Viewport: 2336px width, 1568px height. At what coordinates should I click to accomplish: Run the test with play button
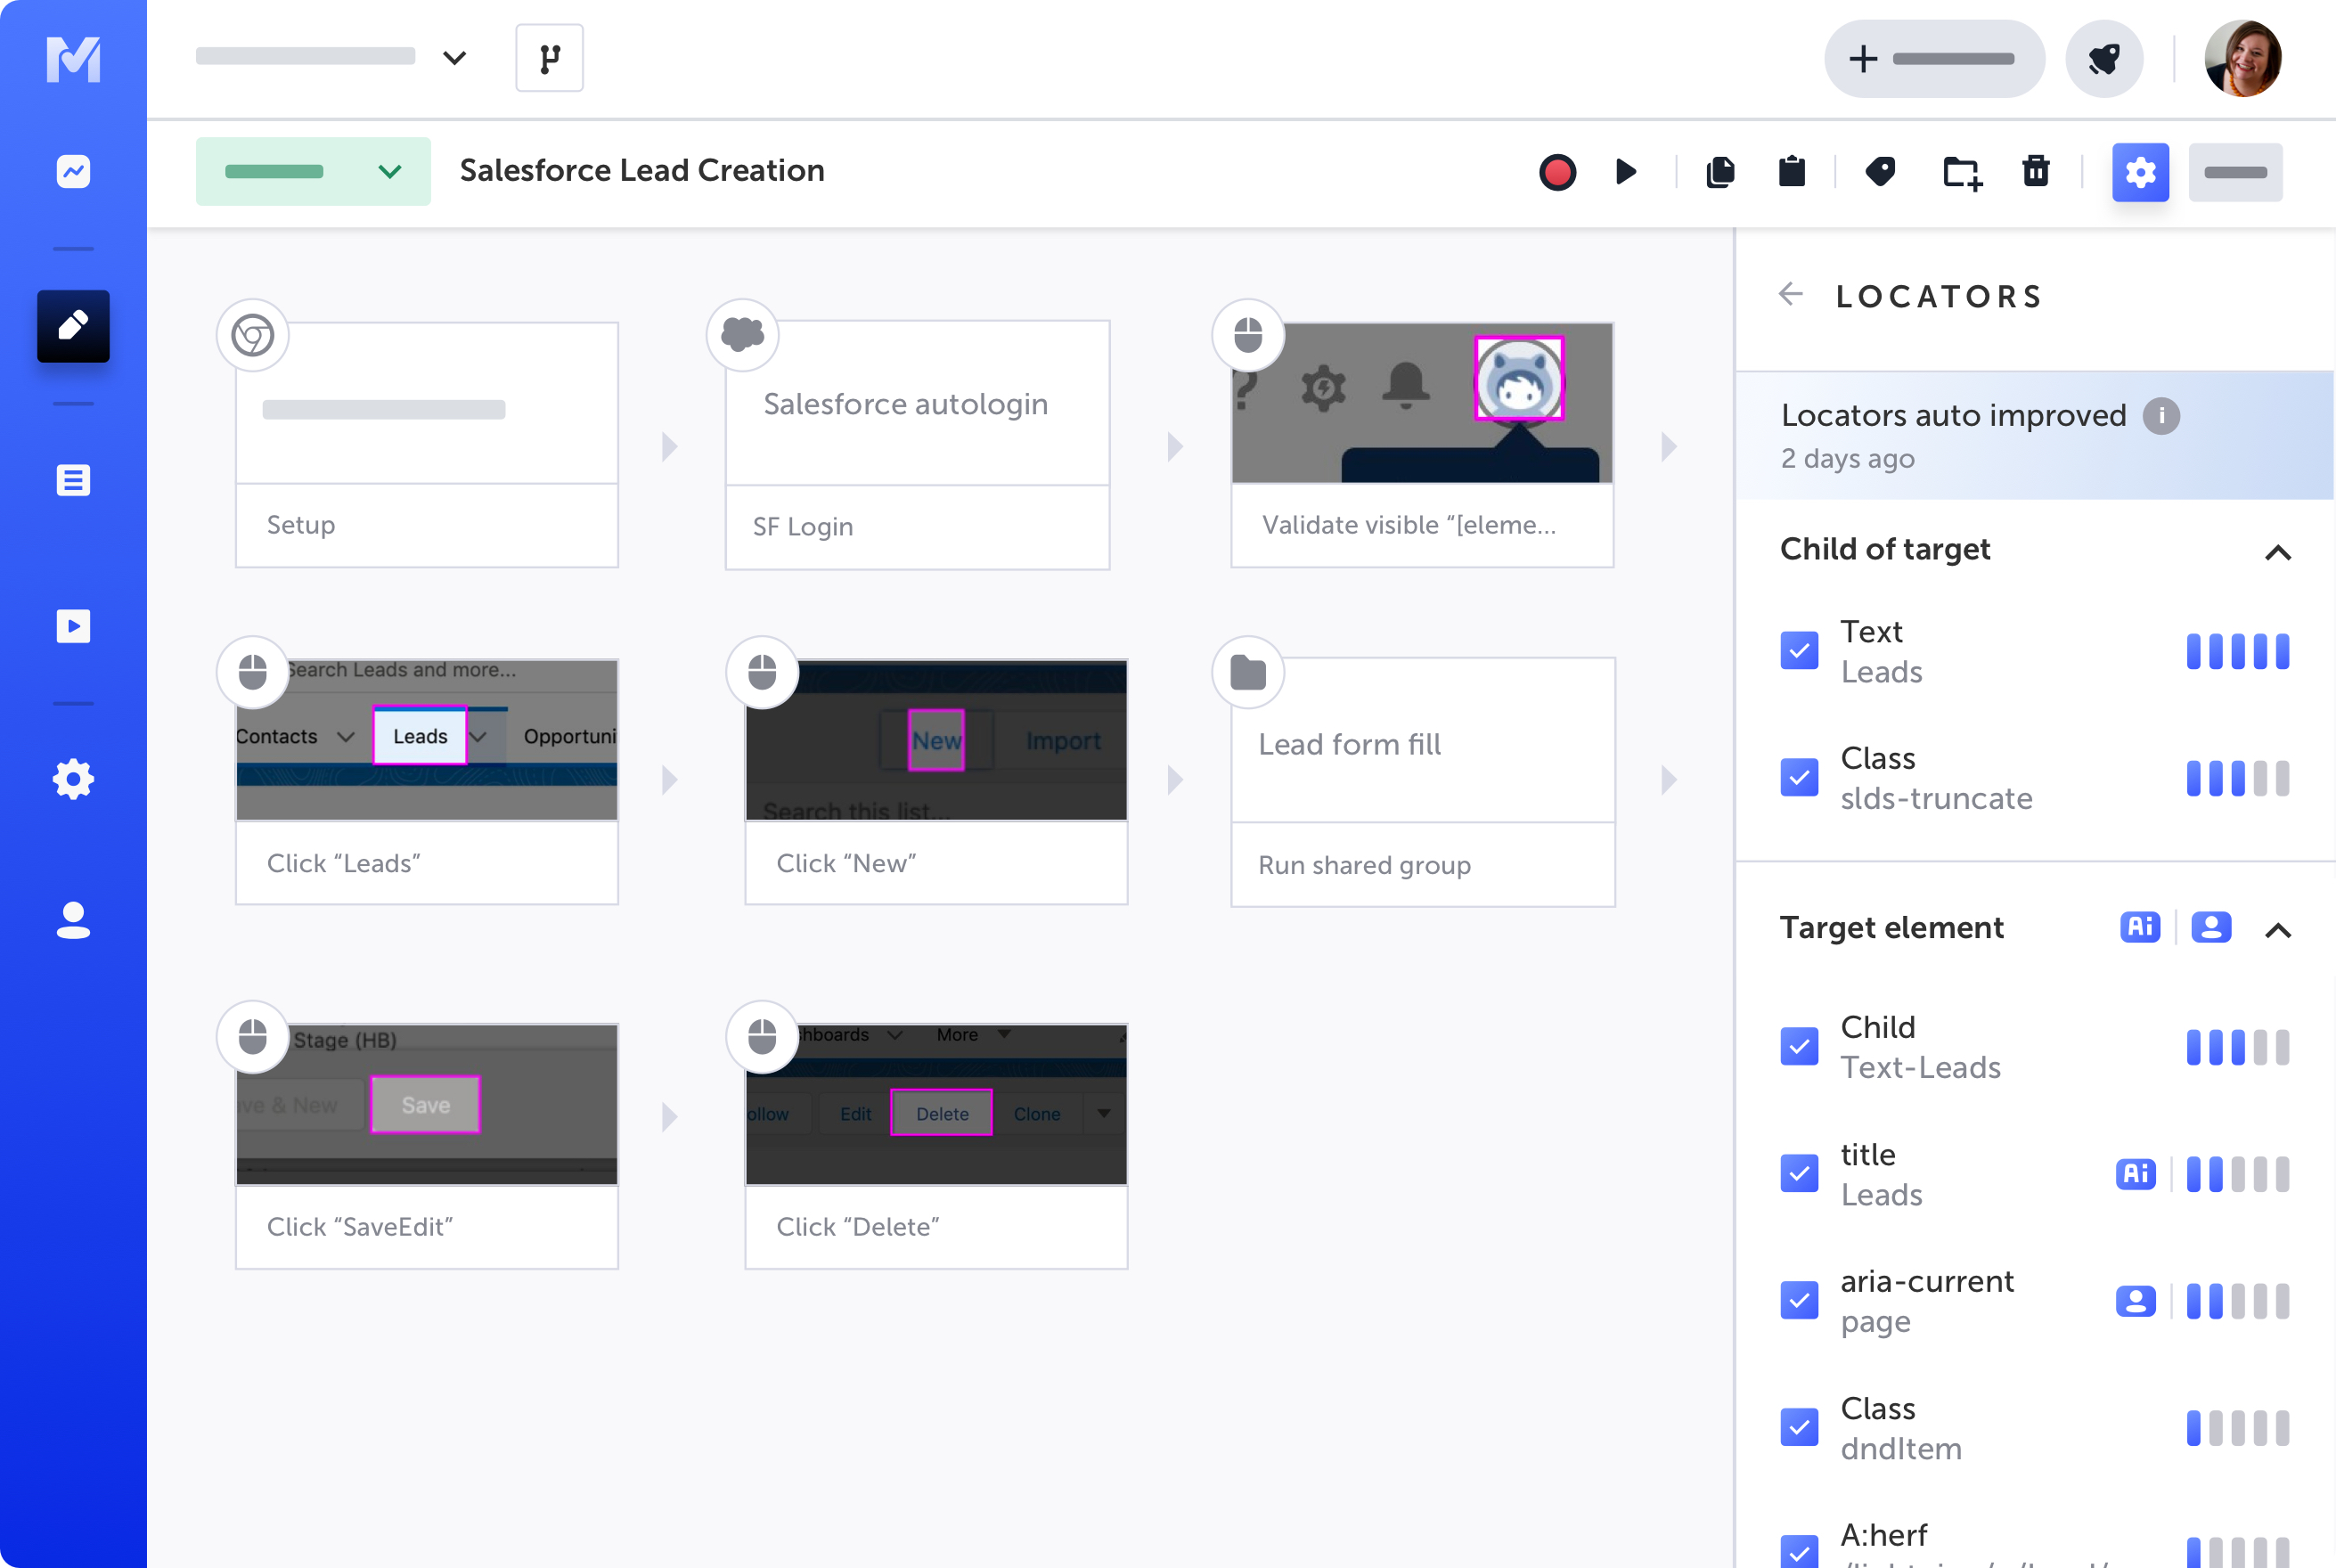[x=1626, y=172]
